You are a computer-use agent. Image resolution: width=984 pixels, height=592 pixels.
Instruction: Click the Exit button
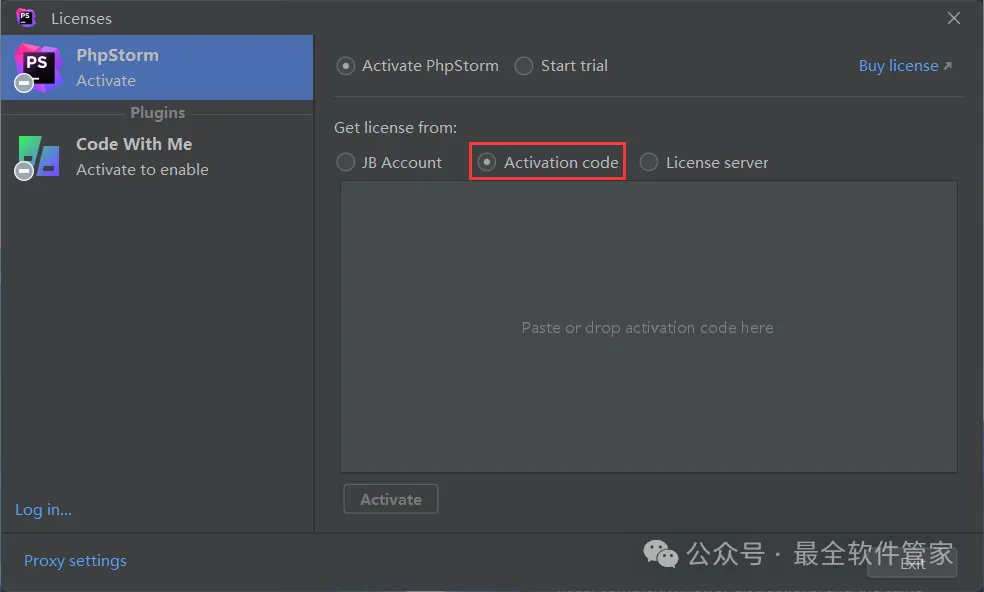[912, 564]
